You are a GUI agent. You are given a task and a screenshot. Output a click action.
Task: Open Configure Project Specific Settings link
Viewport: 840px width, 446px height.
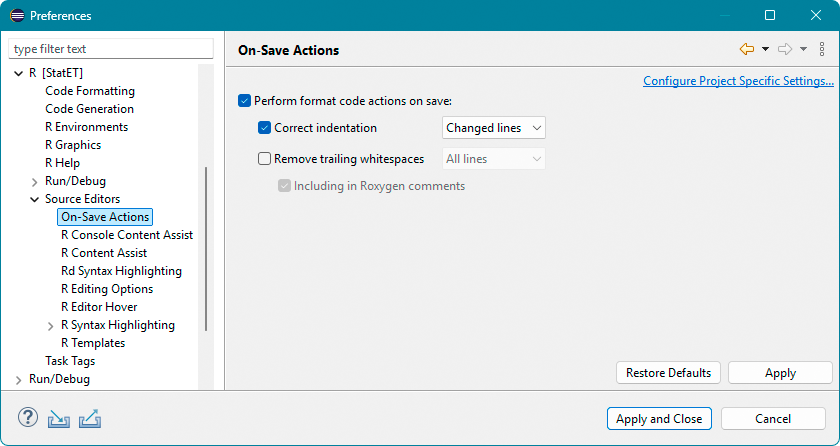pos(738,81)
